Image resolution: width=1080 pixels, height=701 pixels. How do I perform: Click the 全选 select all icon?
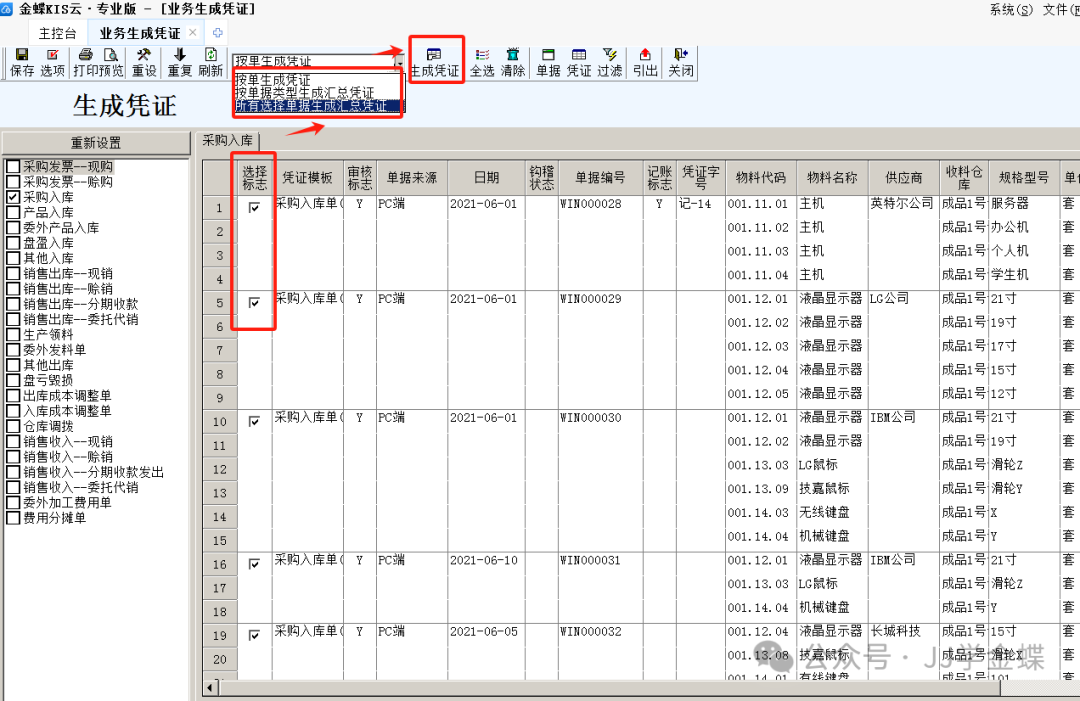(x=482, y=63)
